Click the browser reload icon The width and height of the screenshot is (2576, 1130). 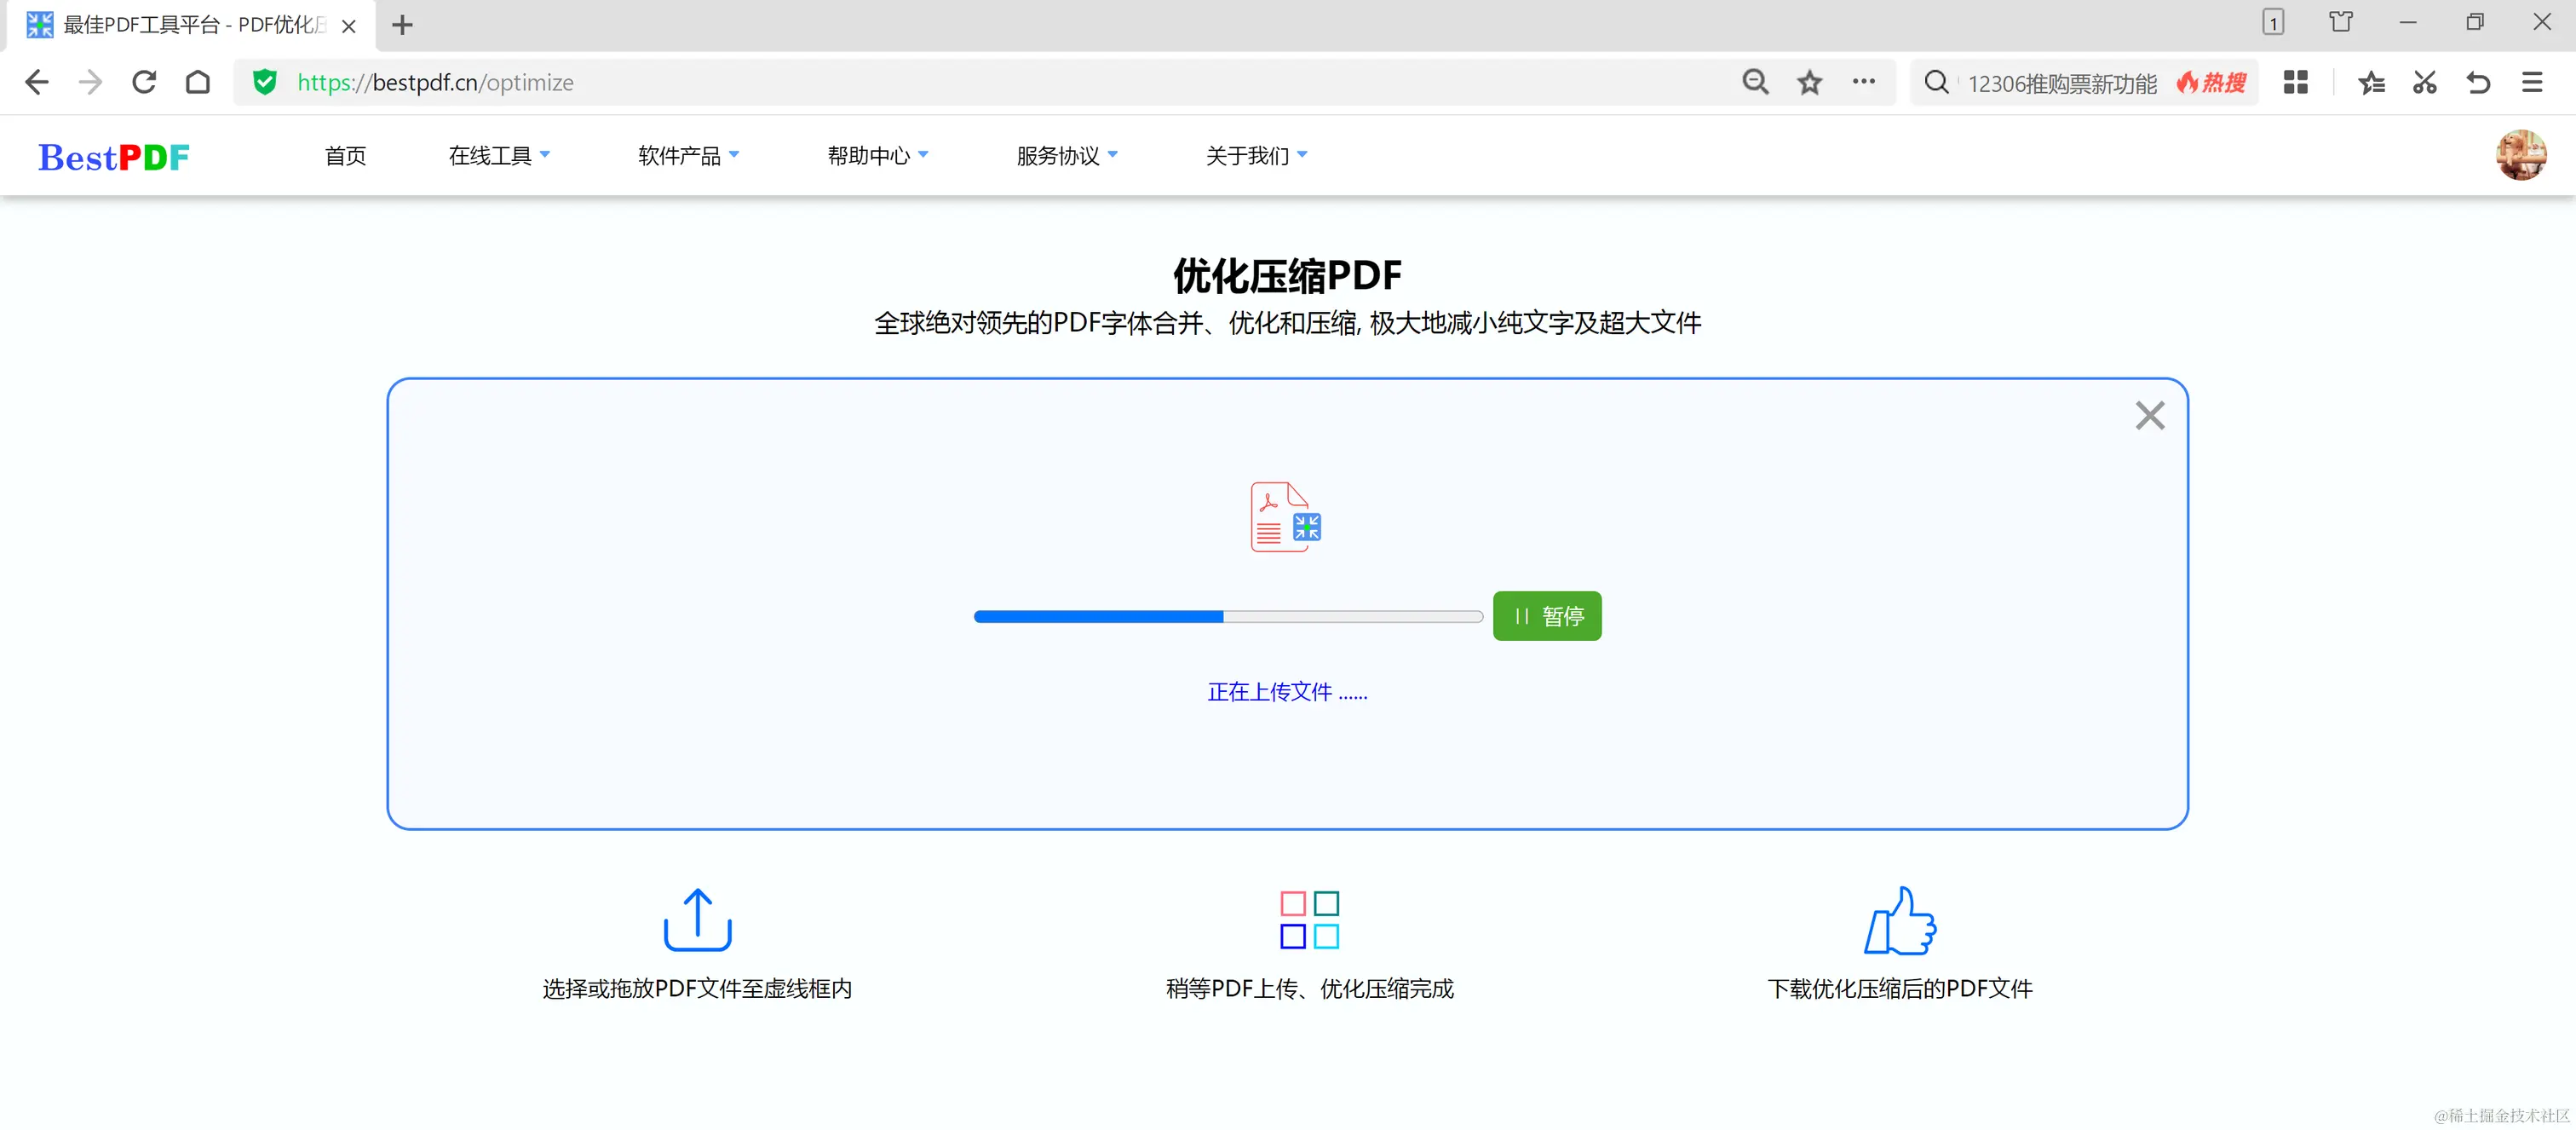point(144,82)
